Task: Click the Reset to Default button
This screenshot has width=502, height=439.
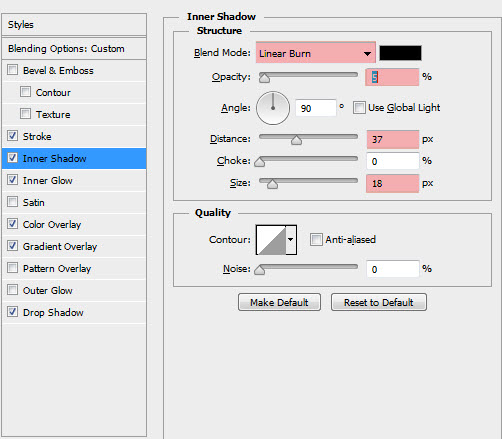Action: click(379, 302)
